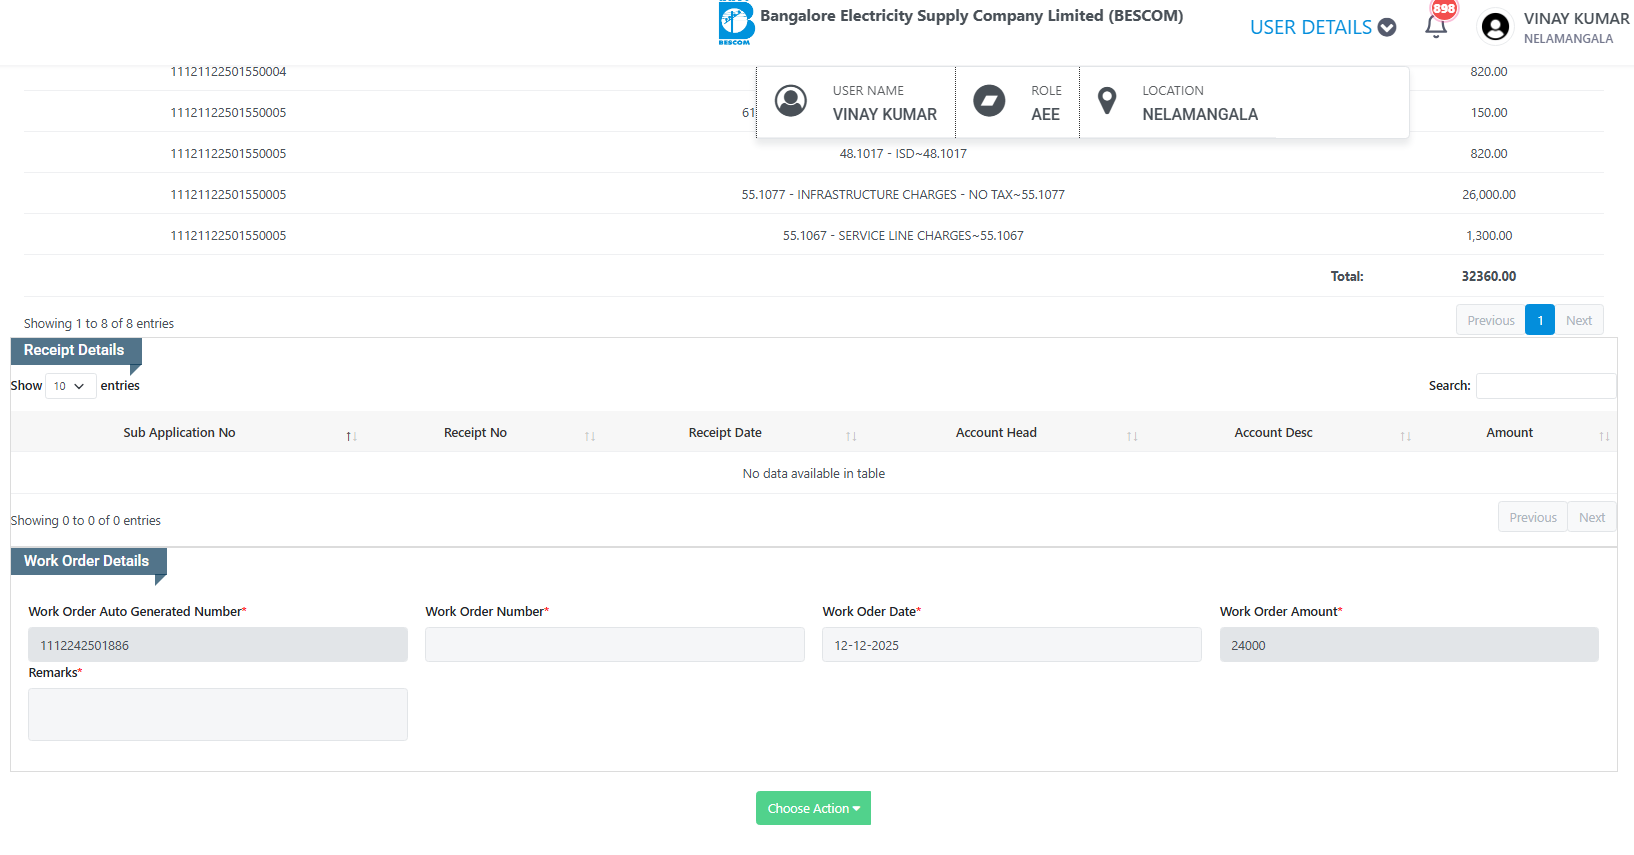Select the Work Order Details section tab

click(x=88, y=562)
